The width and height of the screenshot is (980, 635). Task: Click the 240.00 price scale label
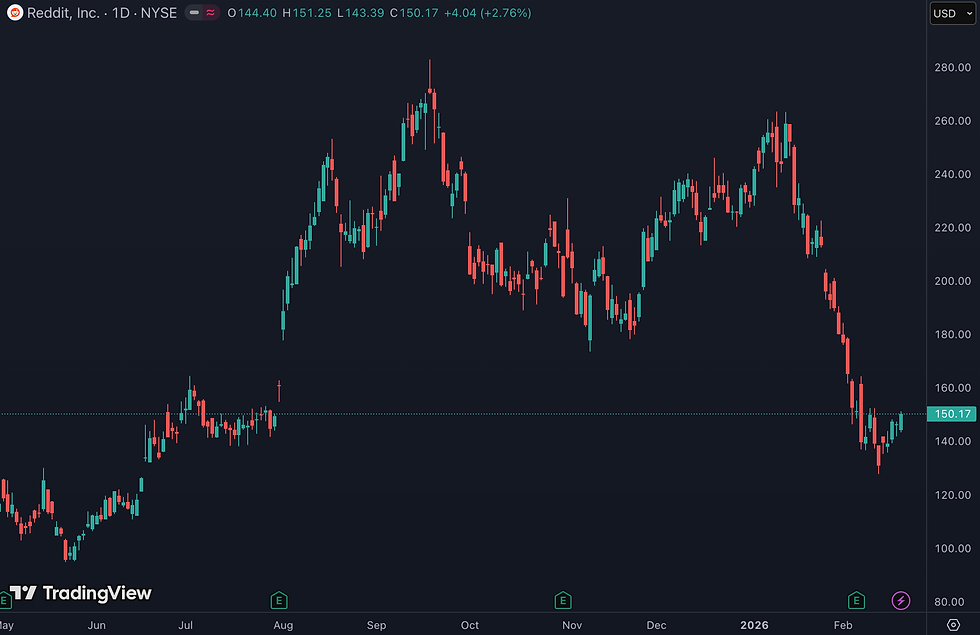point(952,174)
